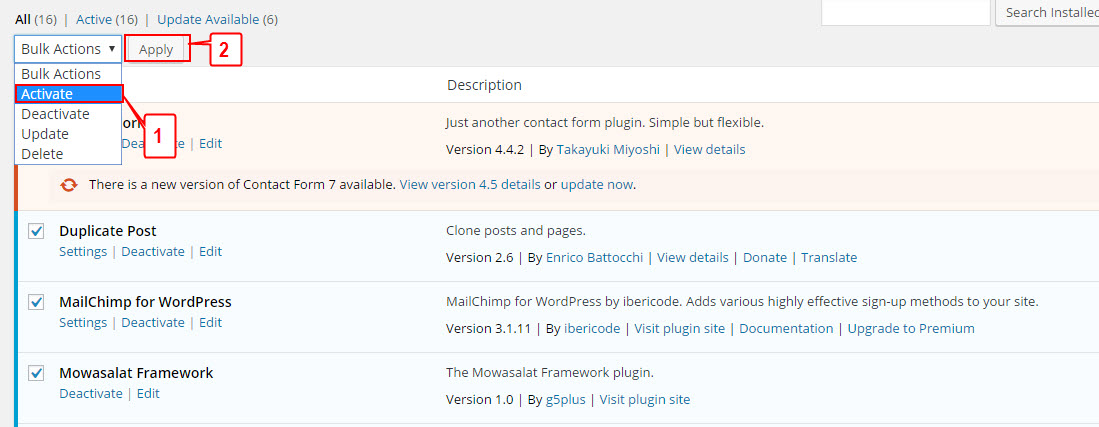This screenshot has width=1099, height=427.
Task: Click the 'Version 4.4.2' text
Action: point(485,149)
